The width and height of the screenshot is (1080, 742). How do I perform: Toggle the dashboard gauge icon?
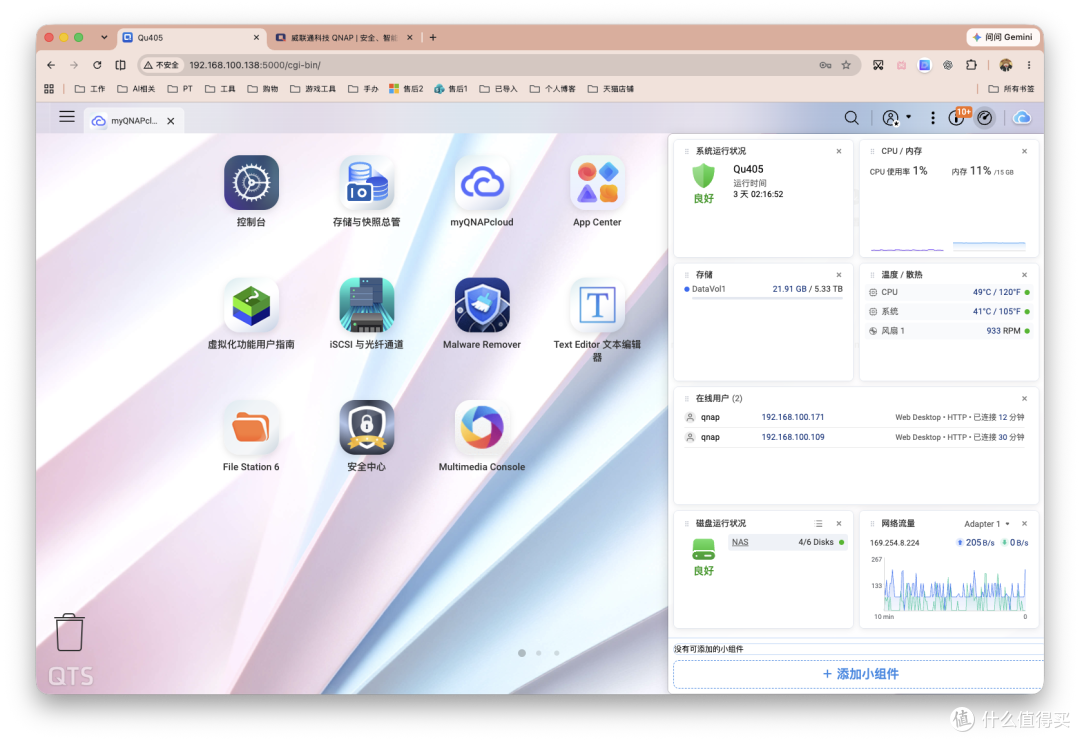click(x=985, y=118)
